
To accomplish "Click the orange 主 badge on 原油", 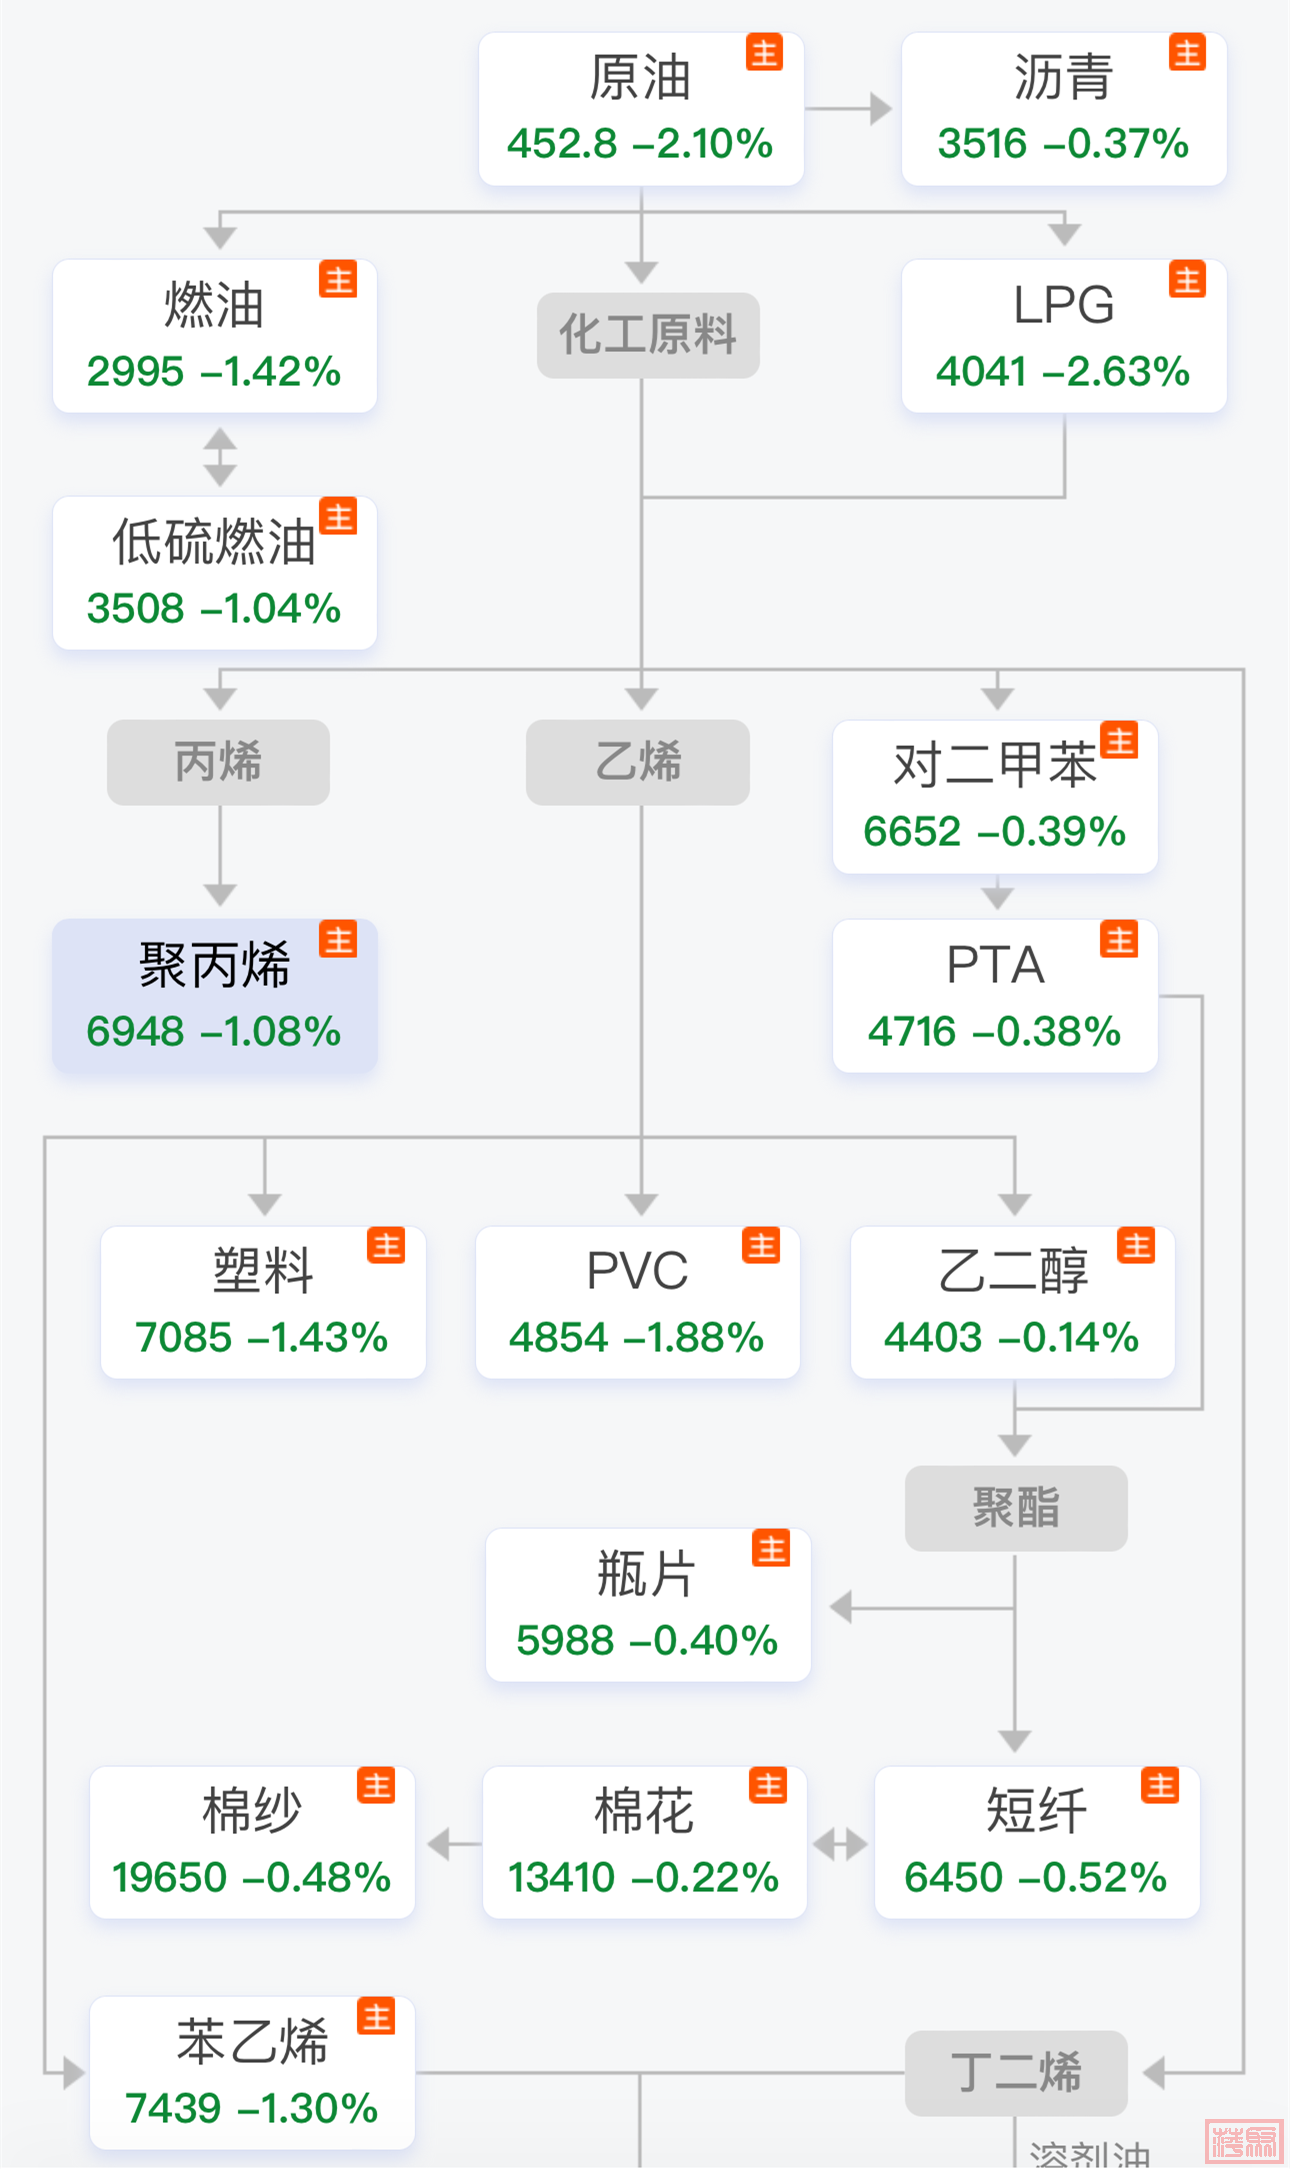I will (764, 52).
